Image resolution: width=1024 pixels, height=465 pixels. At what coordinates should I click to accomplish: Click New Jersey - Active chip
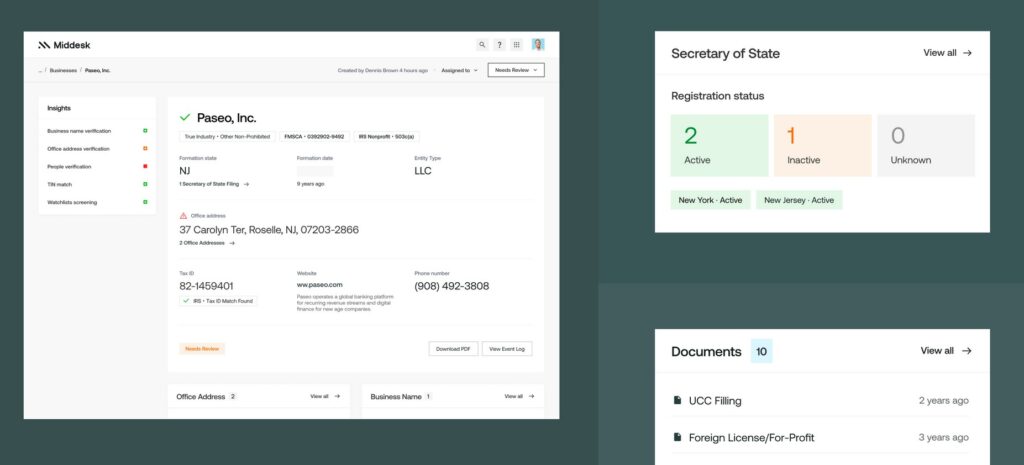(799, 200)
